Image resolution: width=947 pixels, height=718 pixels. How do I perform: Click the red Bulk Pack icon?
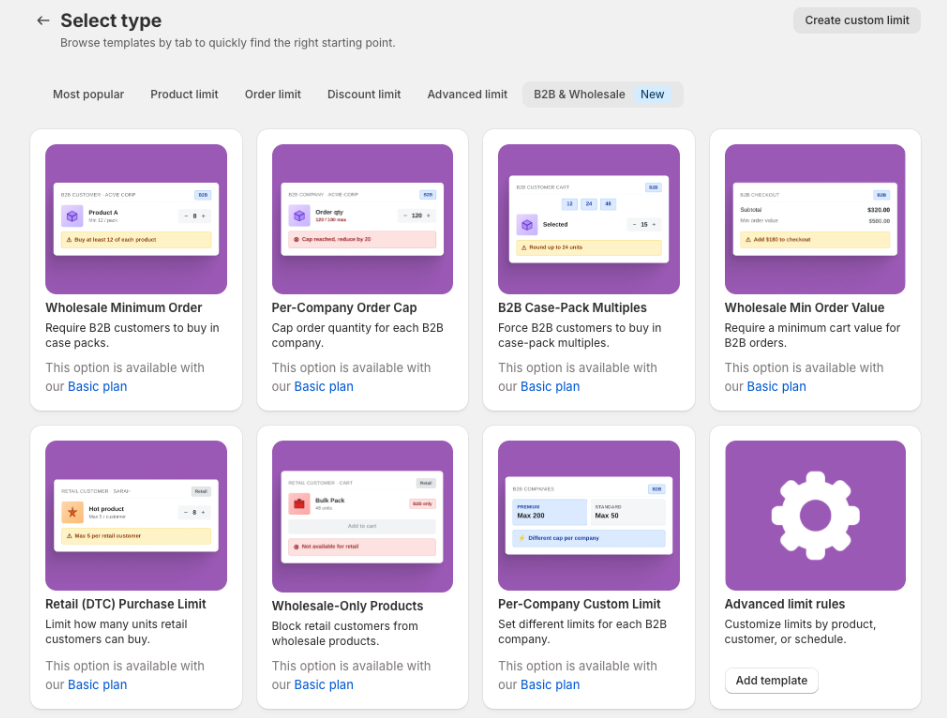(299, 503)
